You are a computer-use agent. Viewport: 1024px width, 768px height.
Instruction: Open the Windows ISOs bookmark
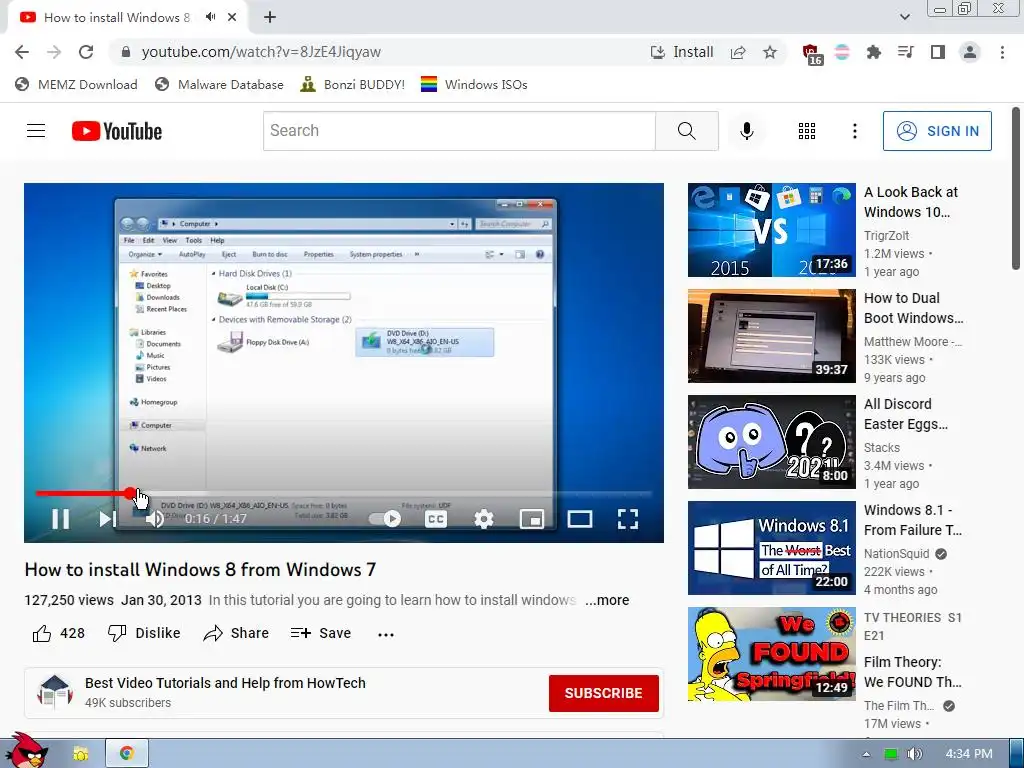point(474,85)
